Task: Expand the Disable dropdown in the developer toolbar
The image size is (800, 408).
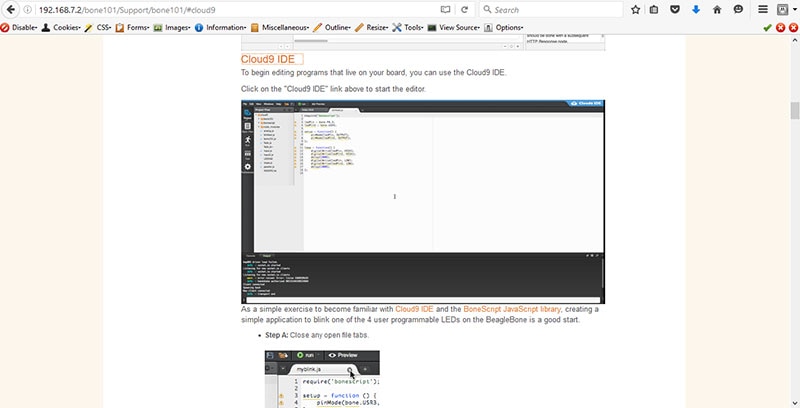Action: (20, 27)
